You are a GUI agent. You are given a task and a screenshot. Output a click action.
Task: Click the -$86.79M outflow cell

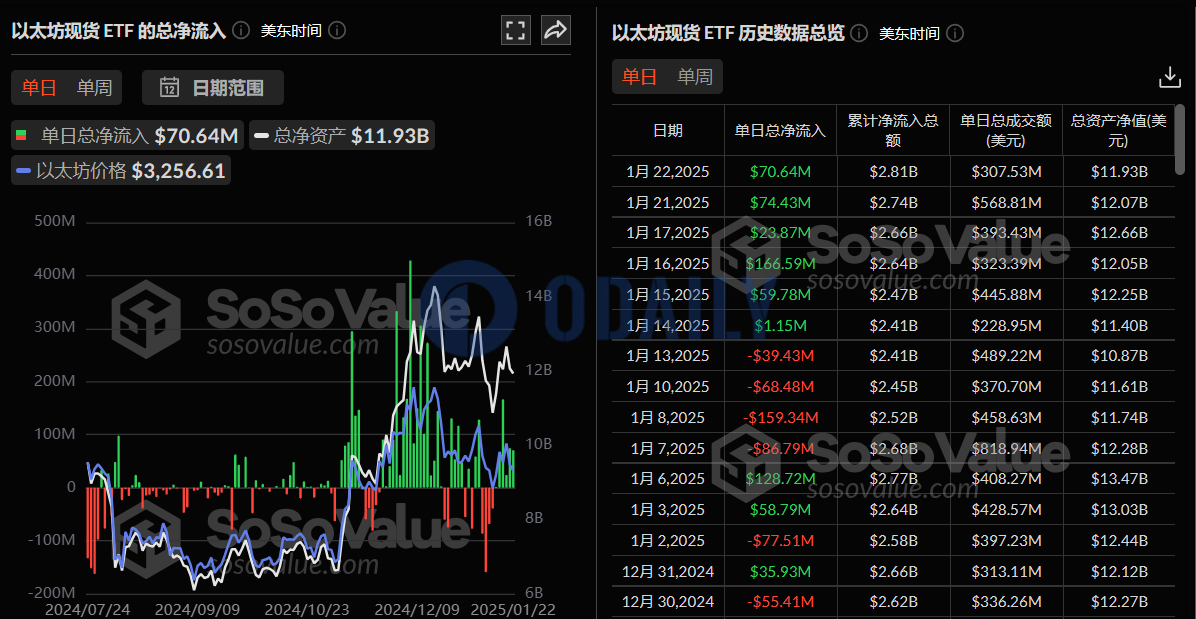pos(780,448)
